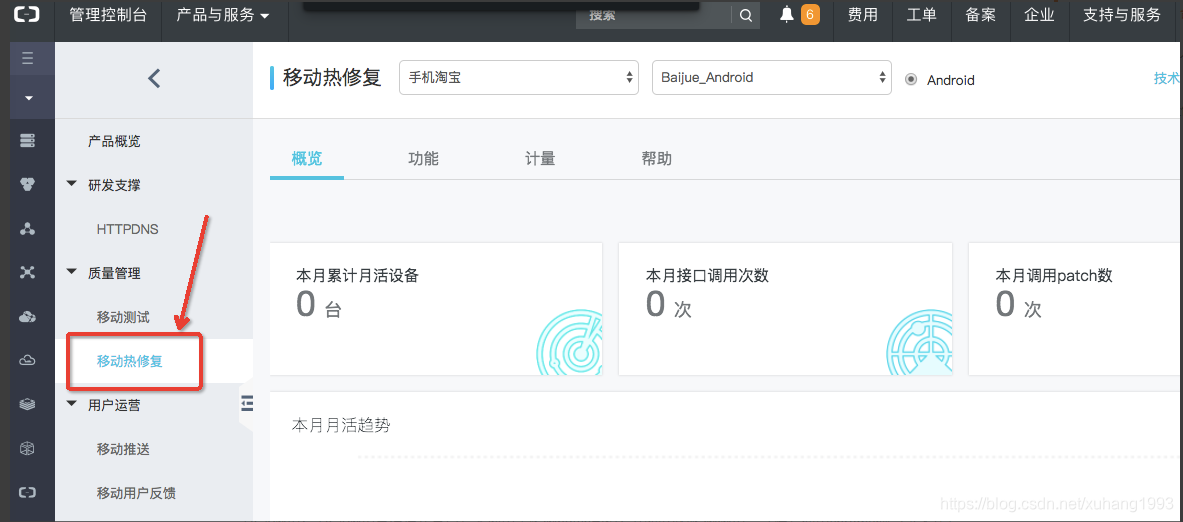Image resolution: width=1183 pixels, height=522 pixels.
Task: Click the 本月月活趋势 heading
Action: (341, 425)
